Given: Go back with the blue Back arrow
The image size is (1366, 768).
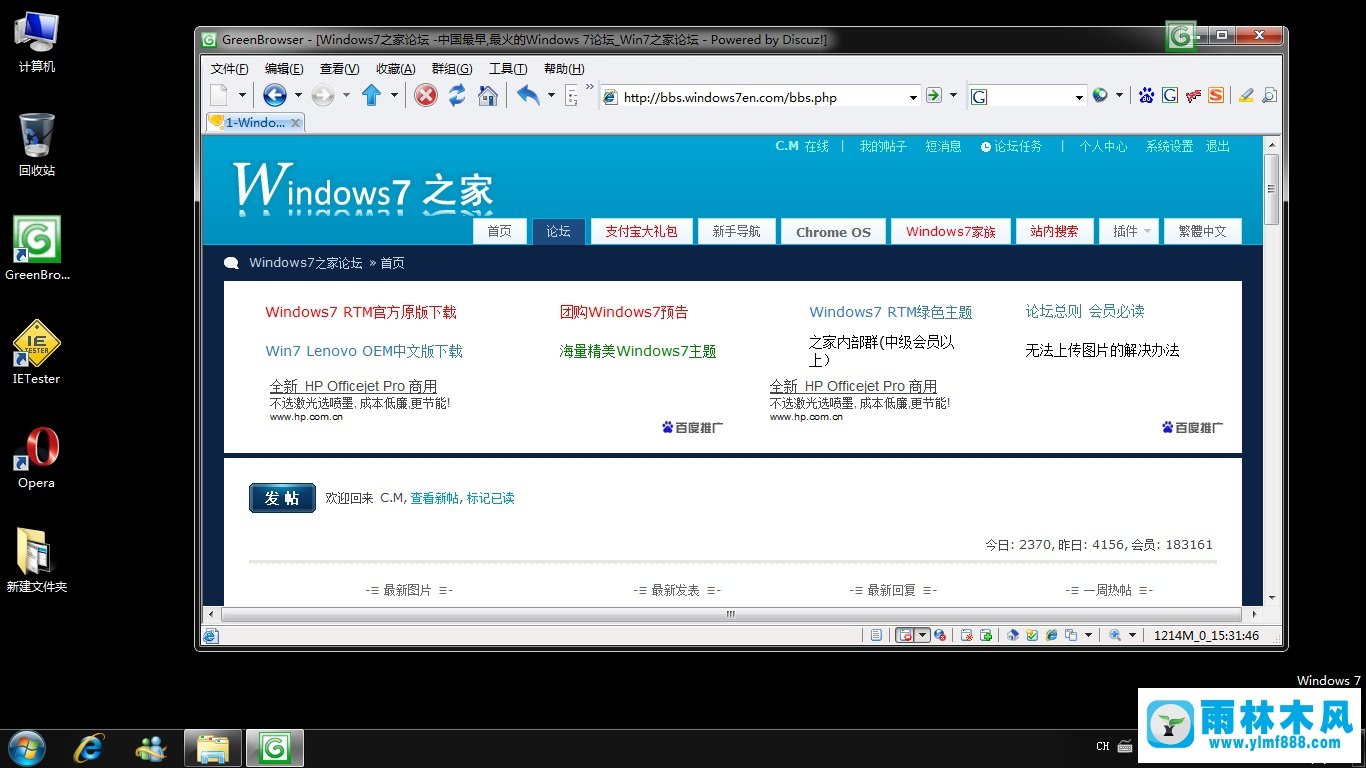Looking at the screenshot, I should click(x=275, y=95).
